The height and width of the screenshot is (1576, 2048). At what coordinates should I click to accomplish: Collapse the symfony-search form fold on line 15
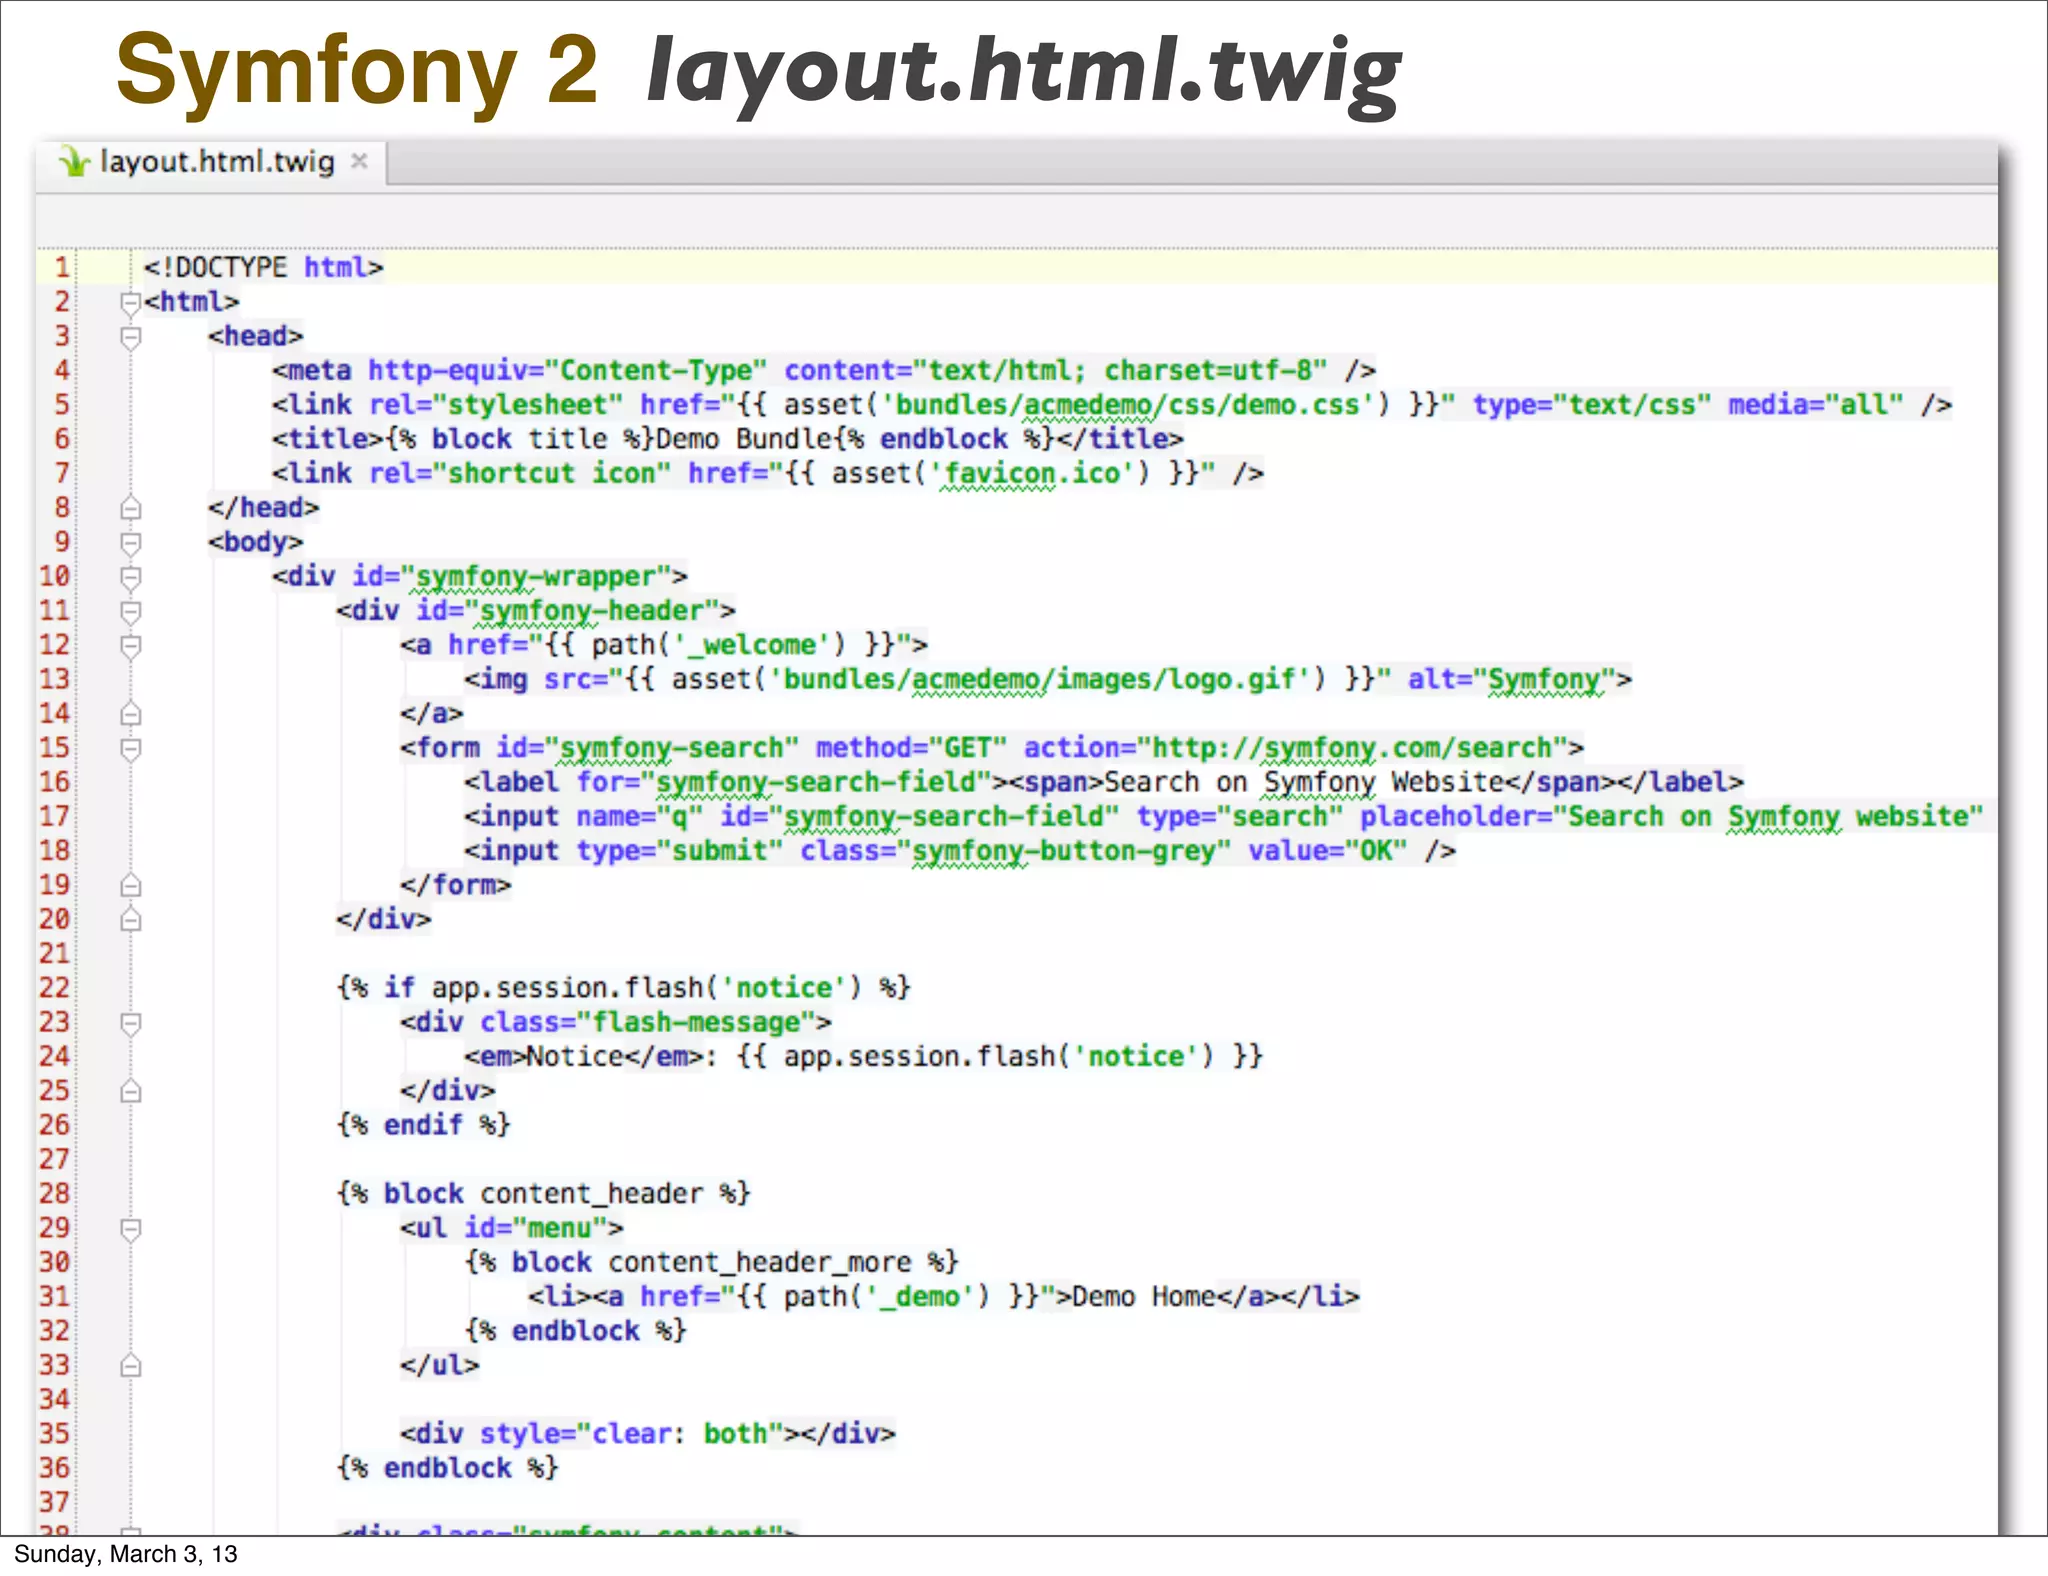(130, 748)
